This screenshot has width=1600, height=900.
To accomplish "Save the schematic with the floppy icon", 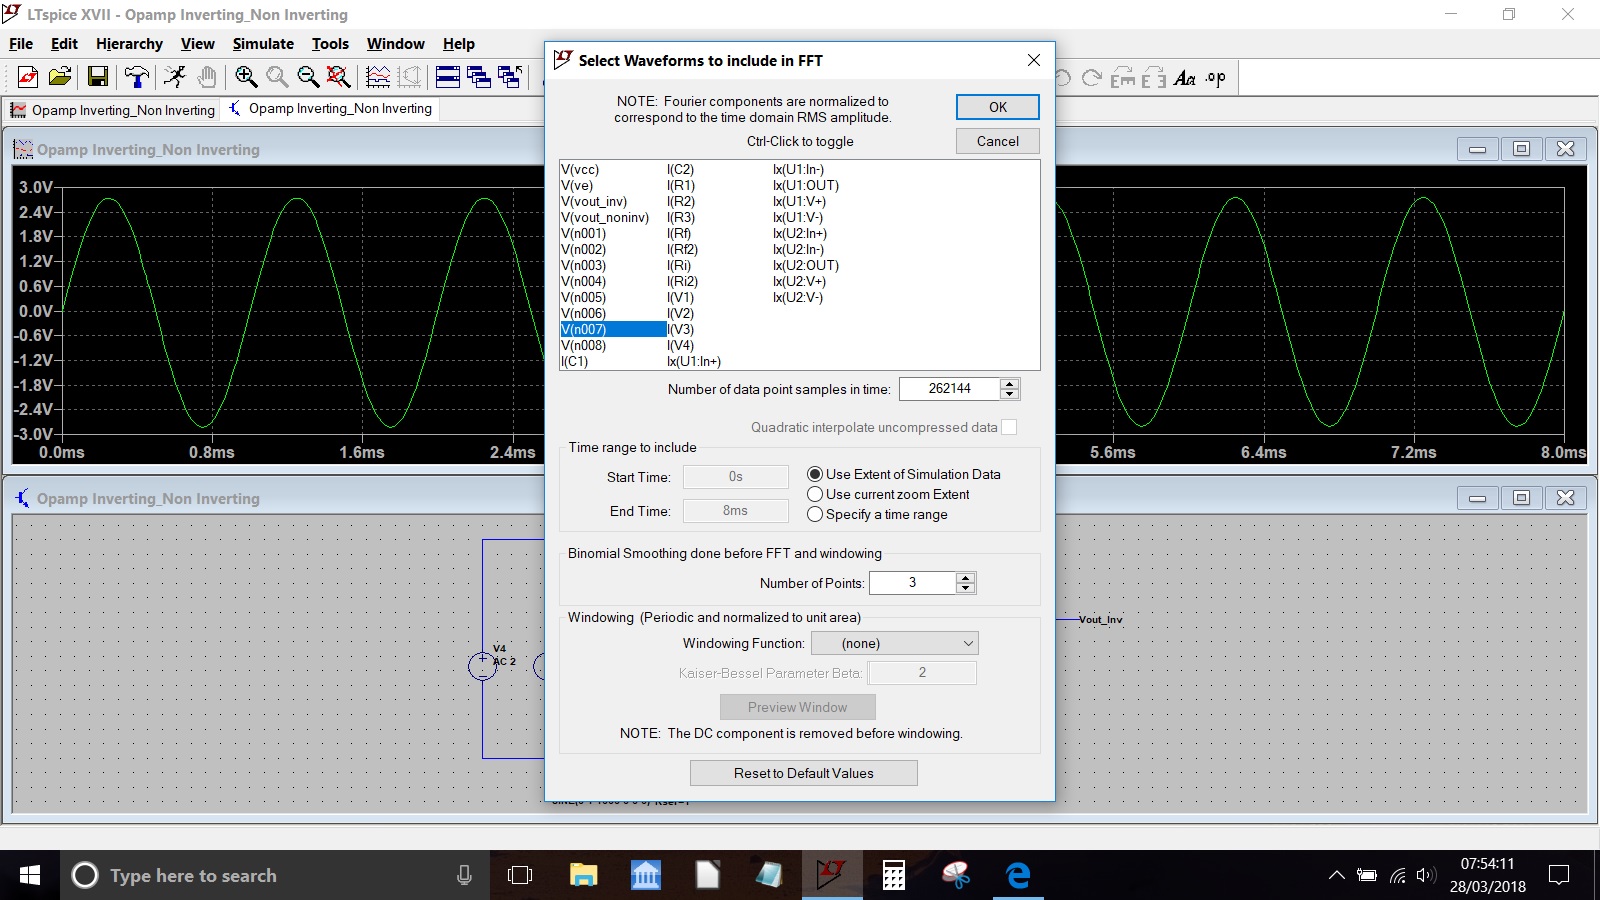I will click(97, 77).
